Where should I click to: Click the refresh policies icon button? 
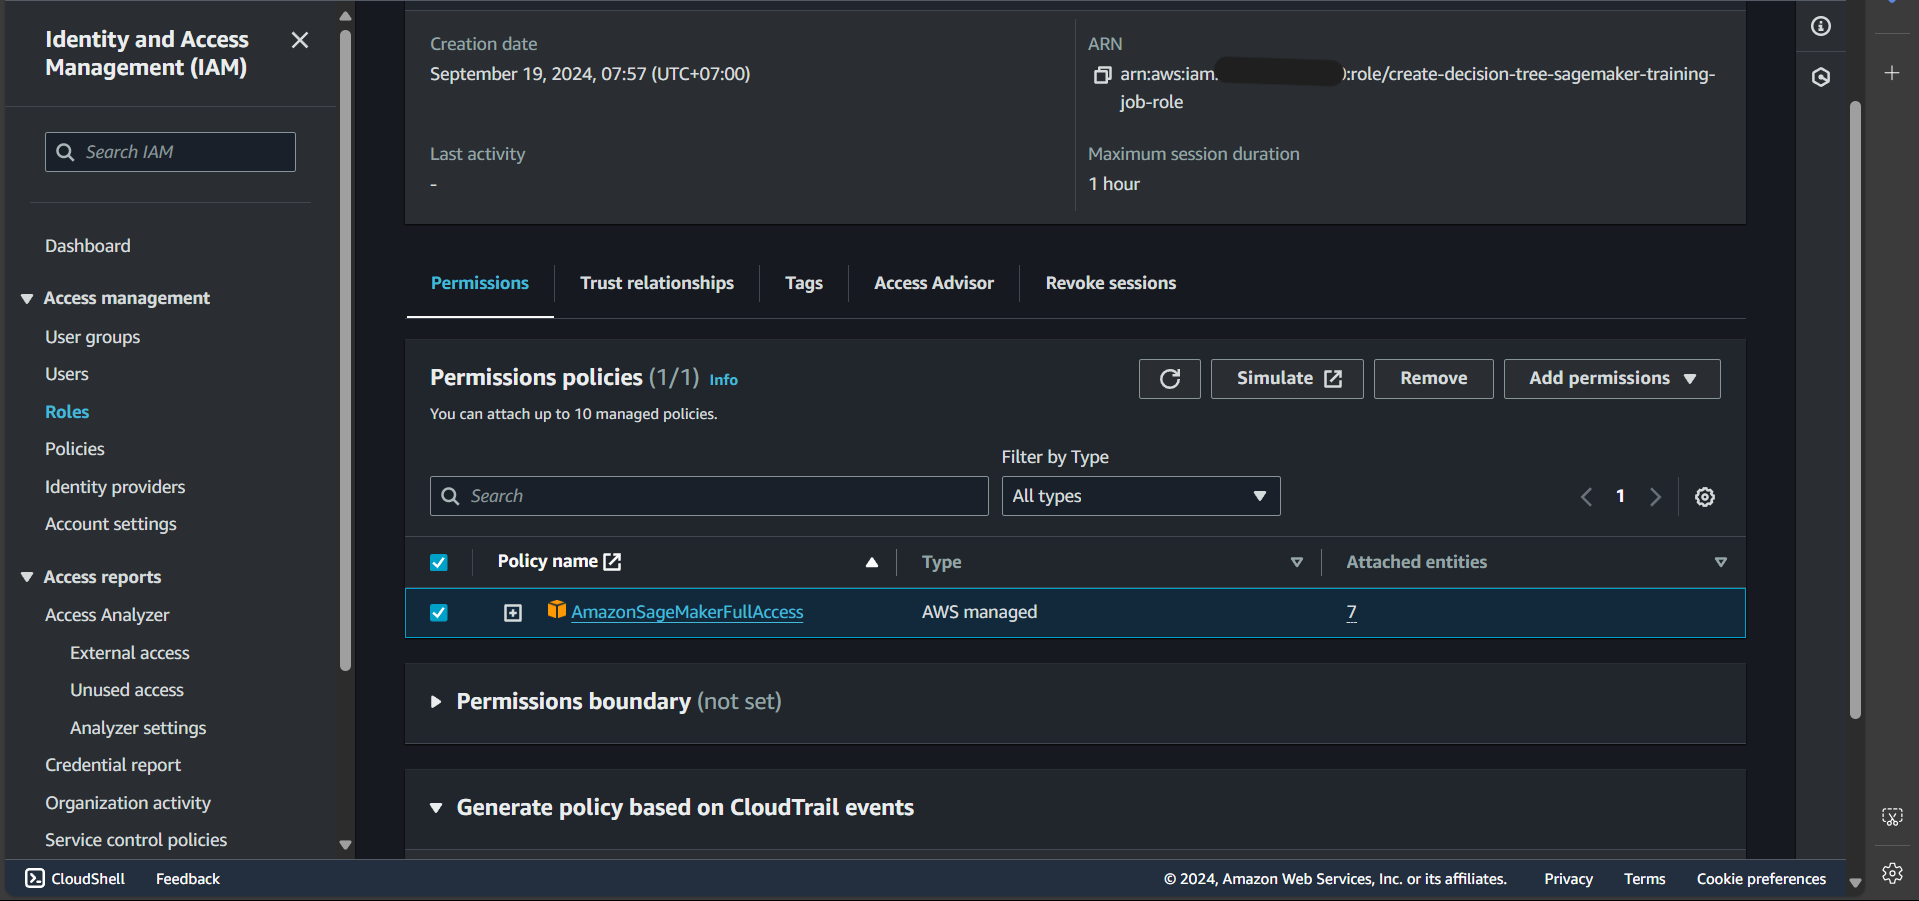pos(1169,379)
